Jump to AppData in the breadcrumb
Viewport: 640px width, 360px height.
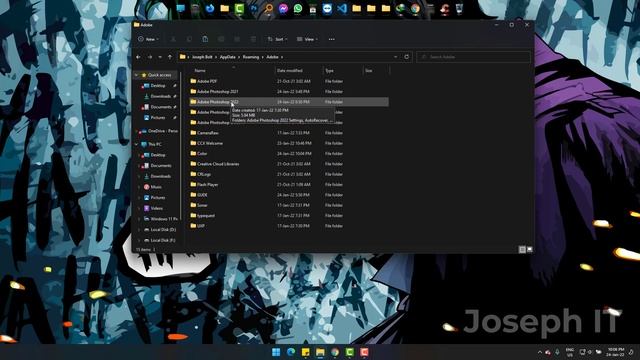[x=227, y=57]
